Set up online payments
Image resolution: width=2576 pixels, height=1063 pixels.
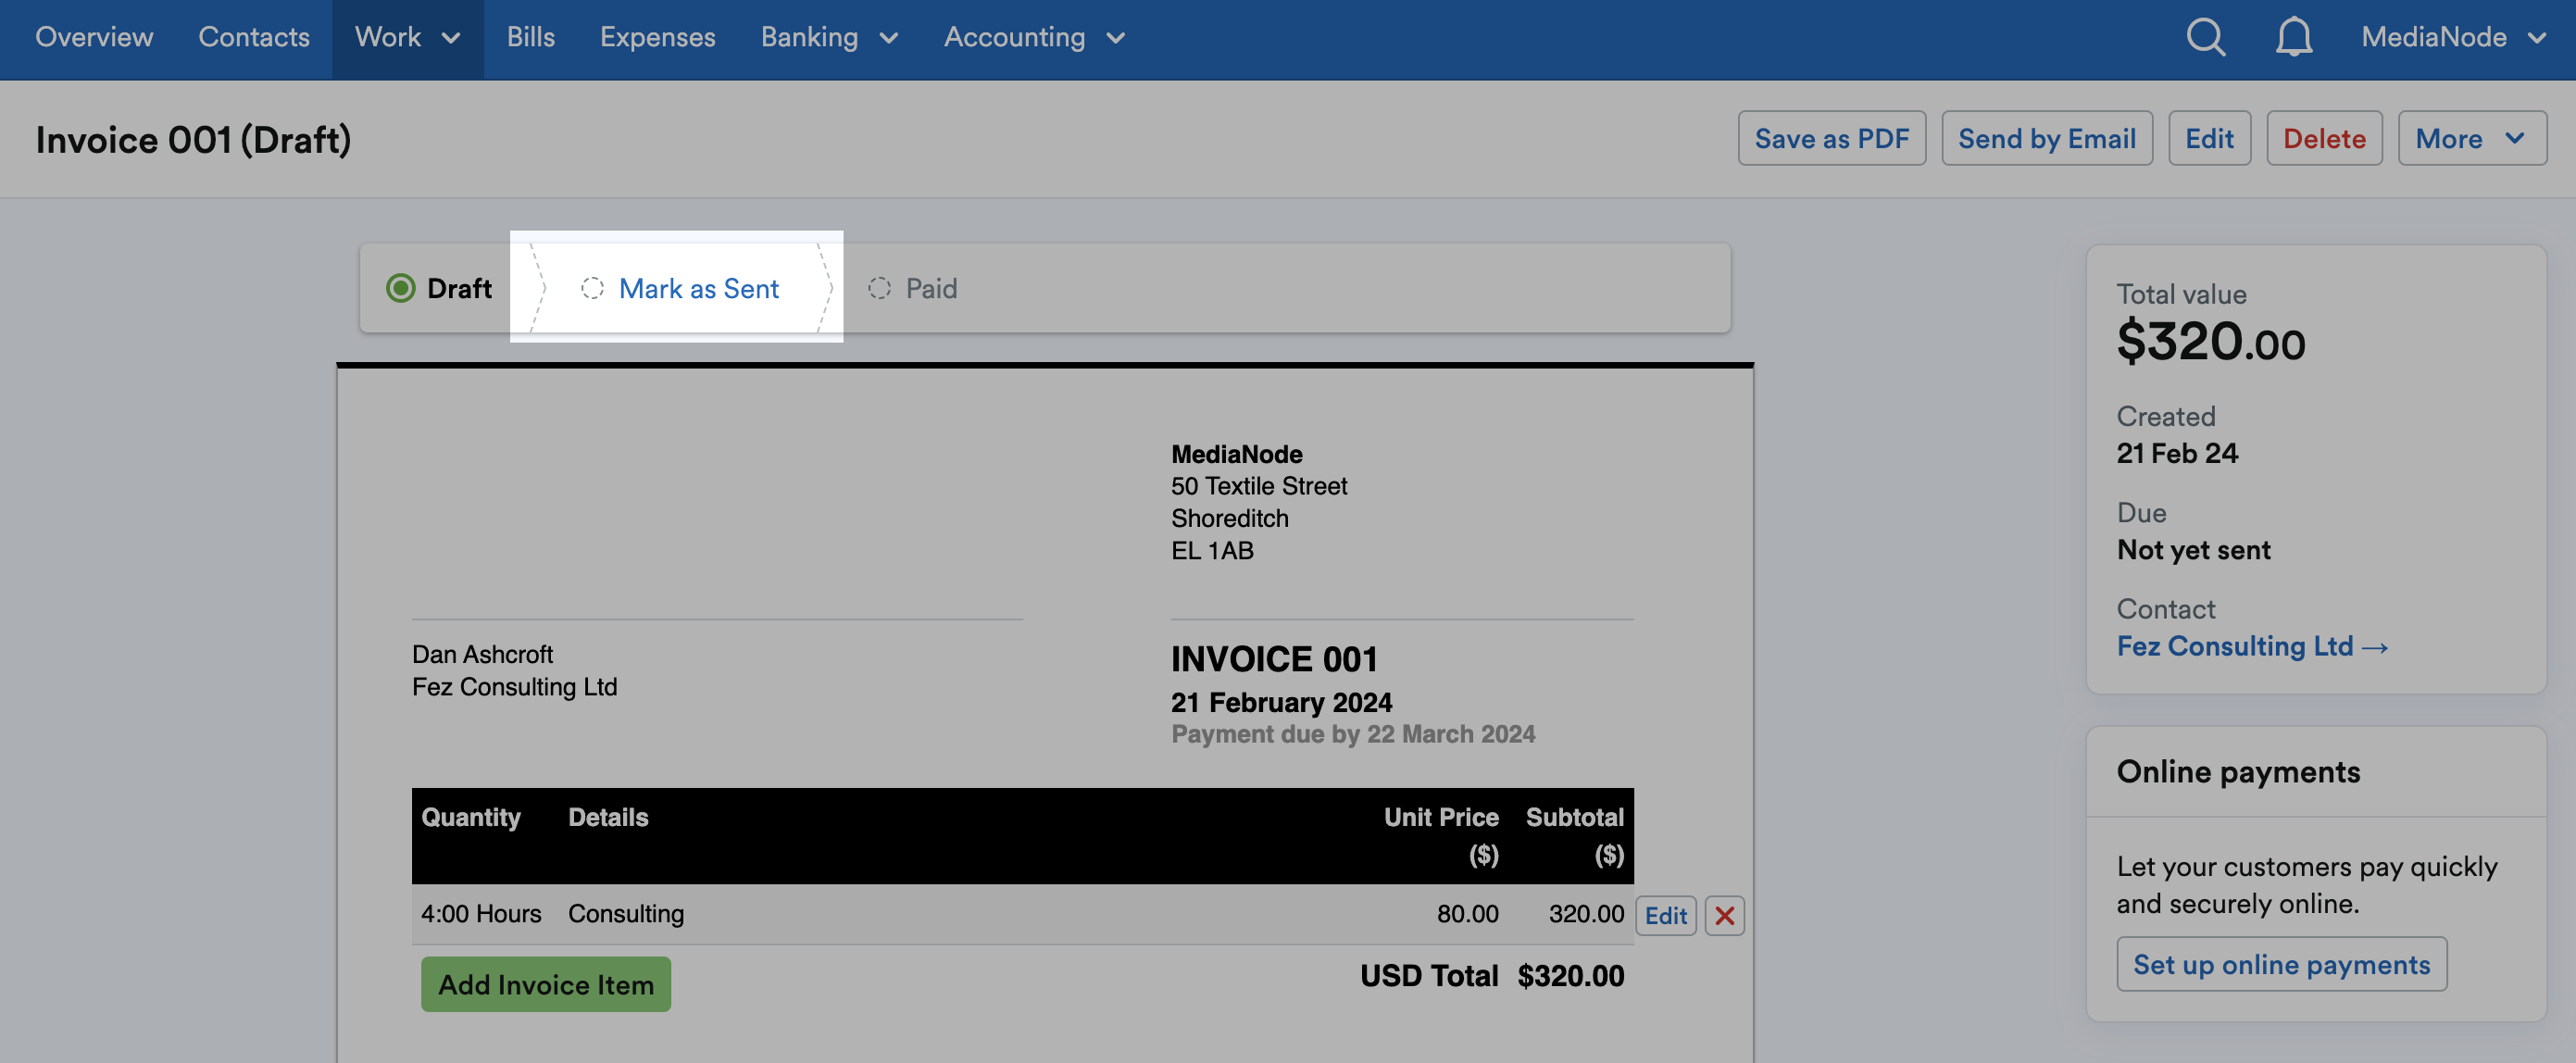pos(2282,964)
